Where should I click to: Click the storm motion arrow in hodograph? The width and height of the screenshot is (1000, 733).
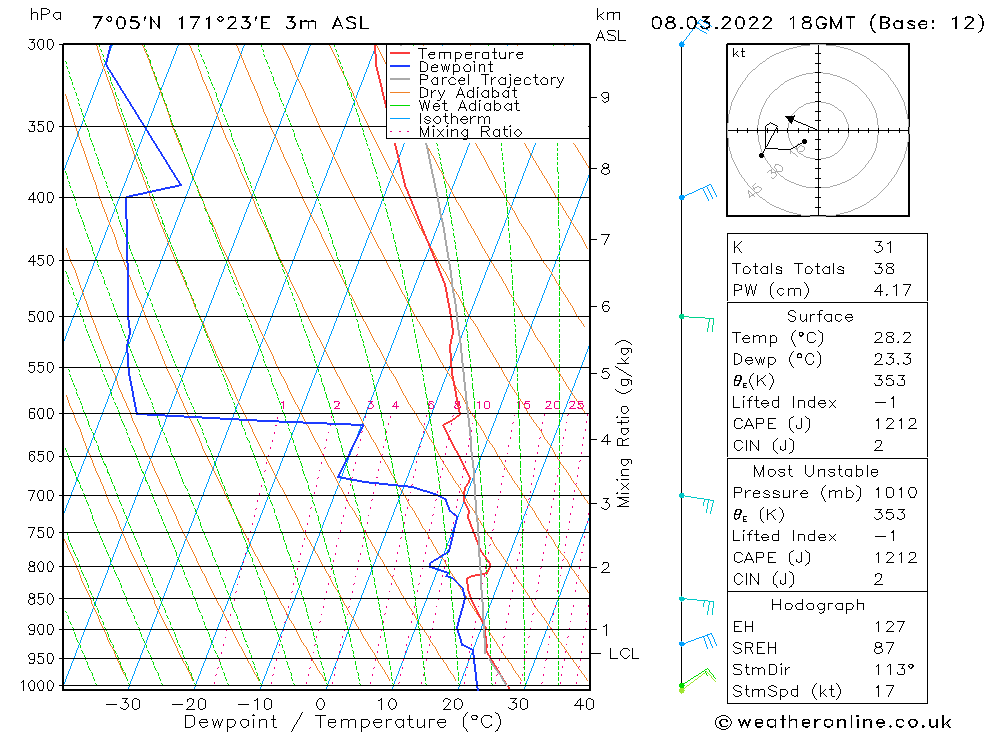(x=802, y=122)
